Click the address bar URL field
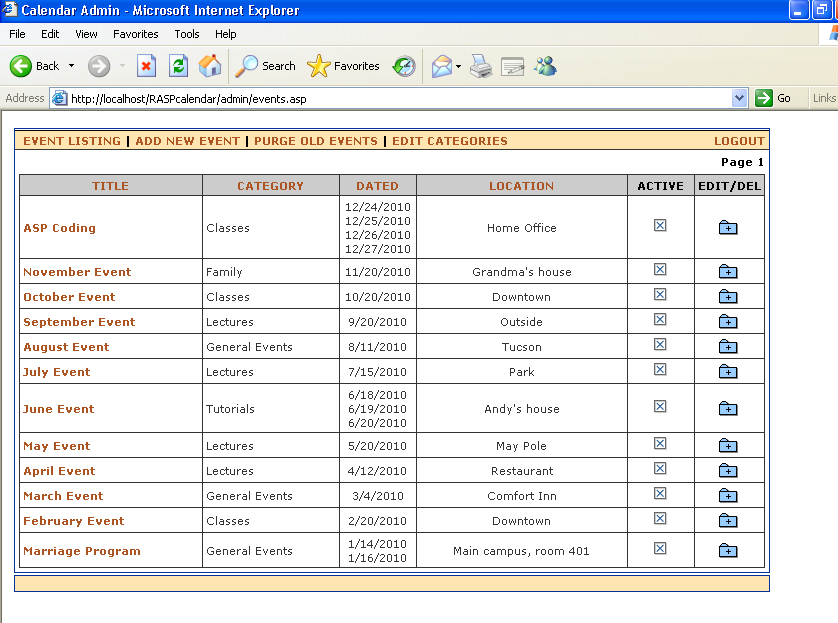838x623 pixels. [398, 98]
